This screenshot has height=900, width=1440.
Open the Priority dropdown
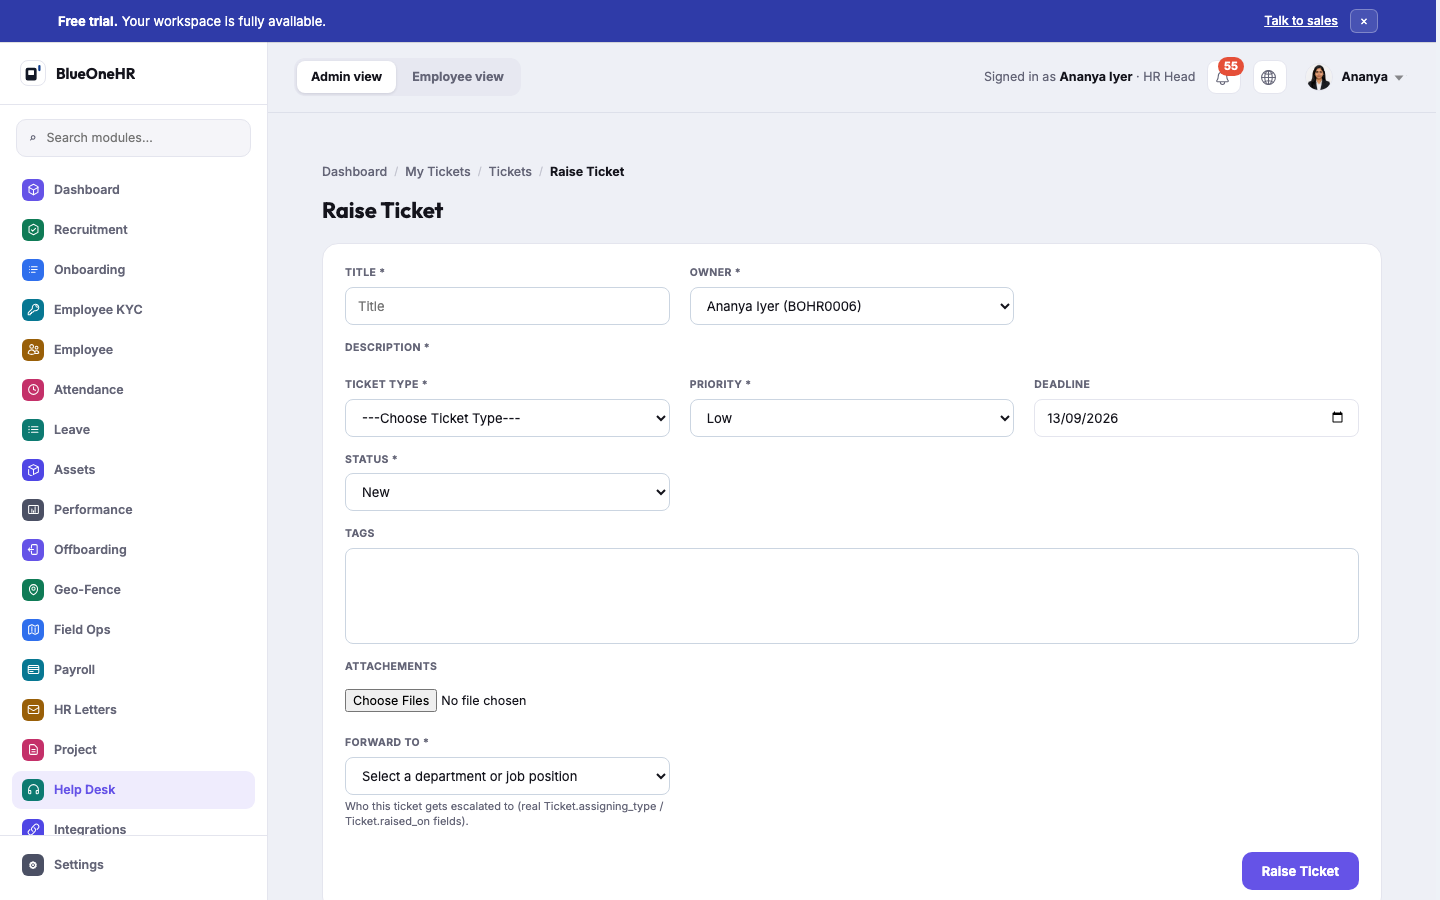pyautogui.click(x=852, y=418)
